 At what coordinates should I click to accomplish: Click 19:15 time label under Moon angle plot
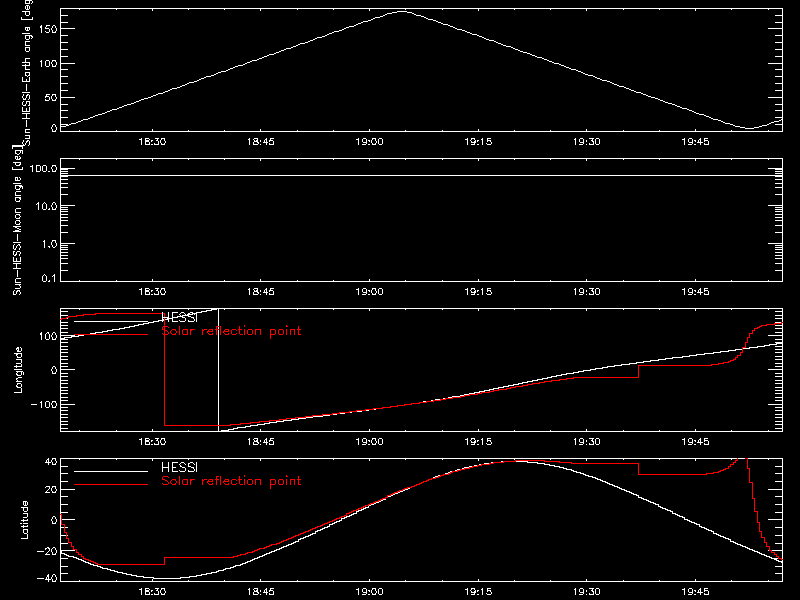click(x=478, y=291)
